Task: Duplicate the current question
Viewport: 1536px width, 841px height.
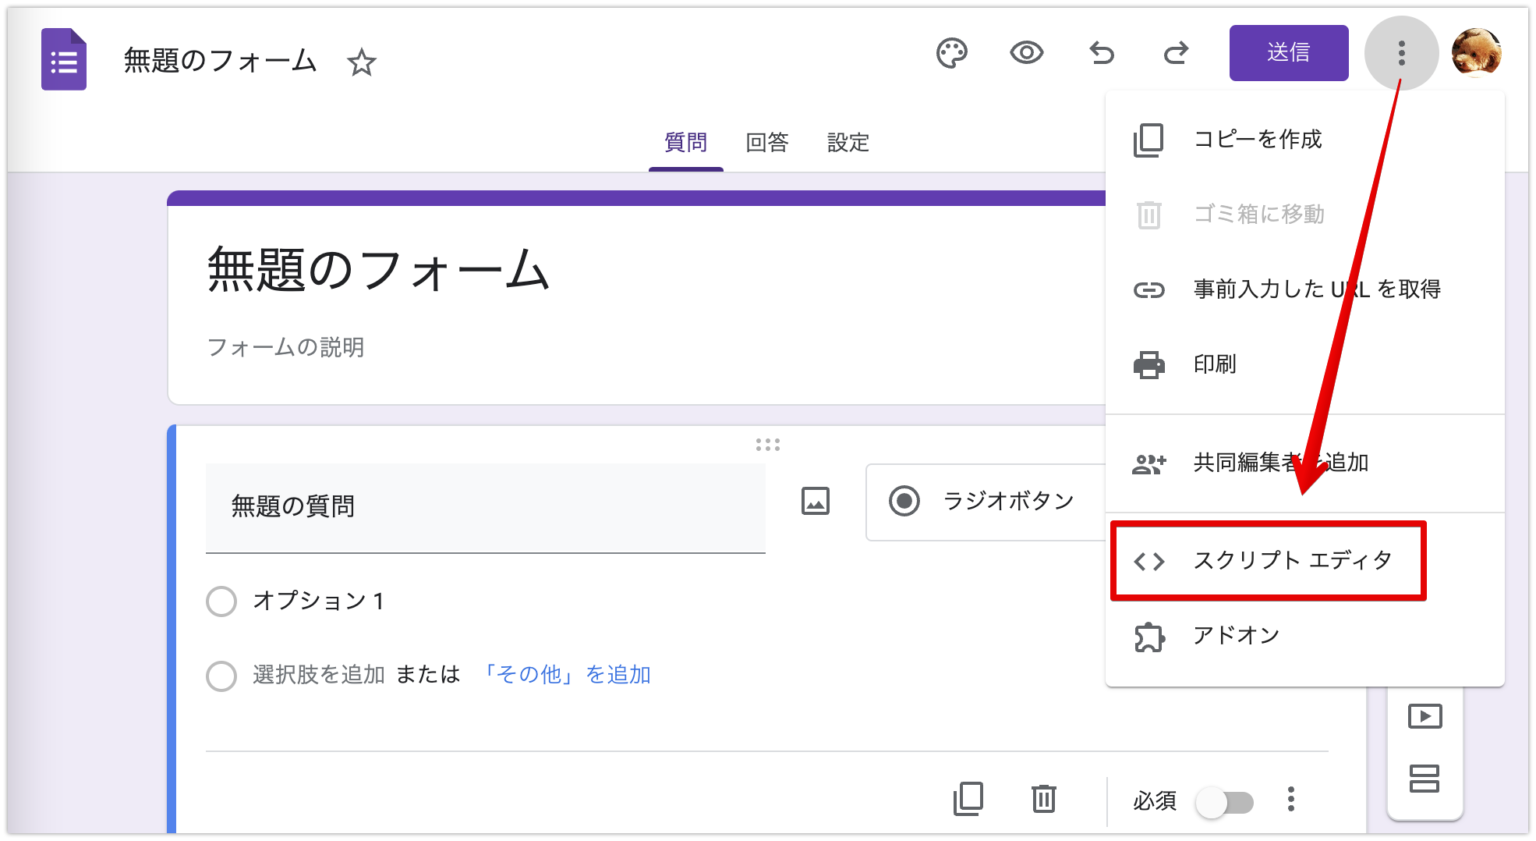Action: (x=967, y=799)
